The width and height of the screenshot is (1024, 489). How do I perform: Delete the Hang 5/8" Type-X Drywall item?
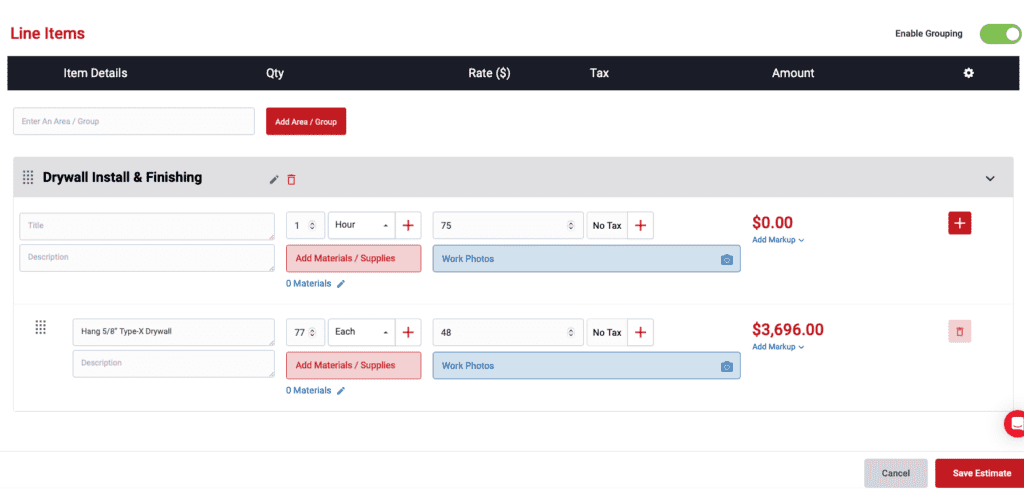959,331
